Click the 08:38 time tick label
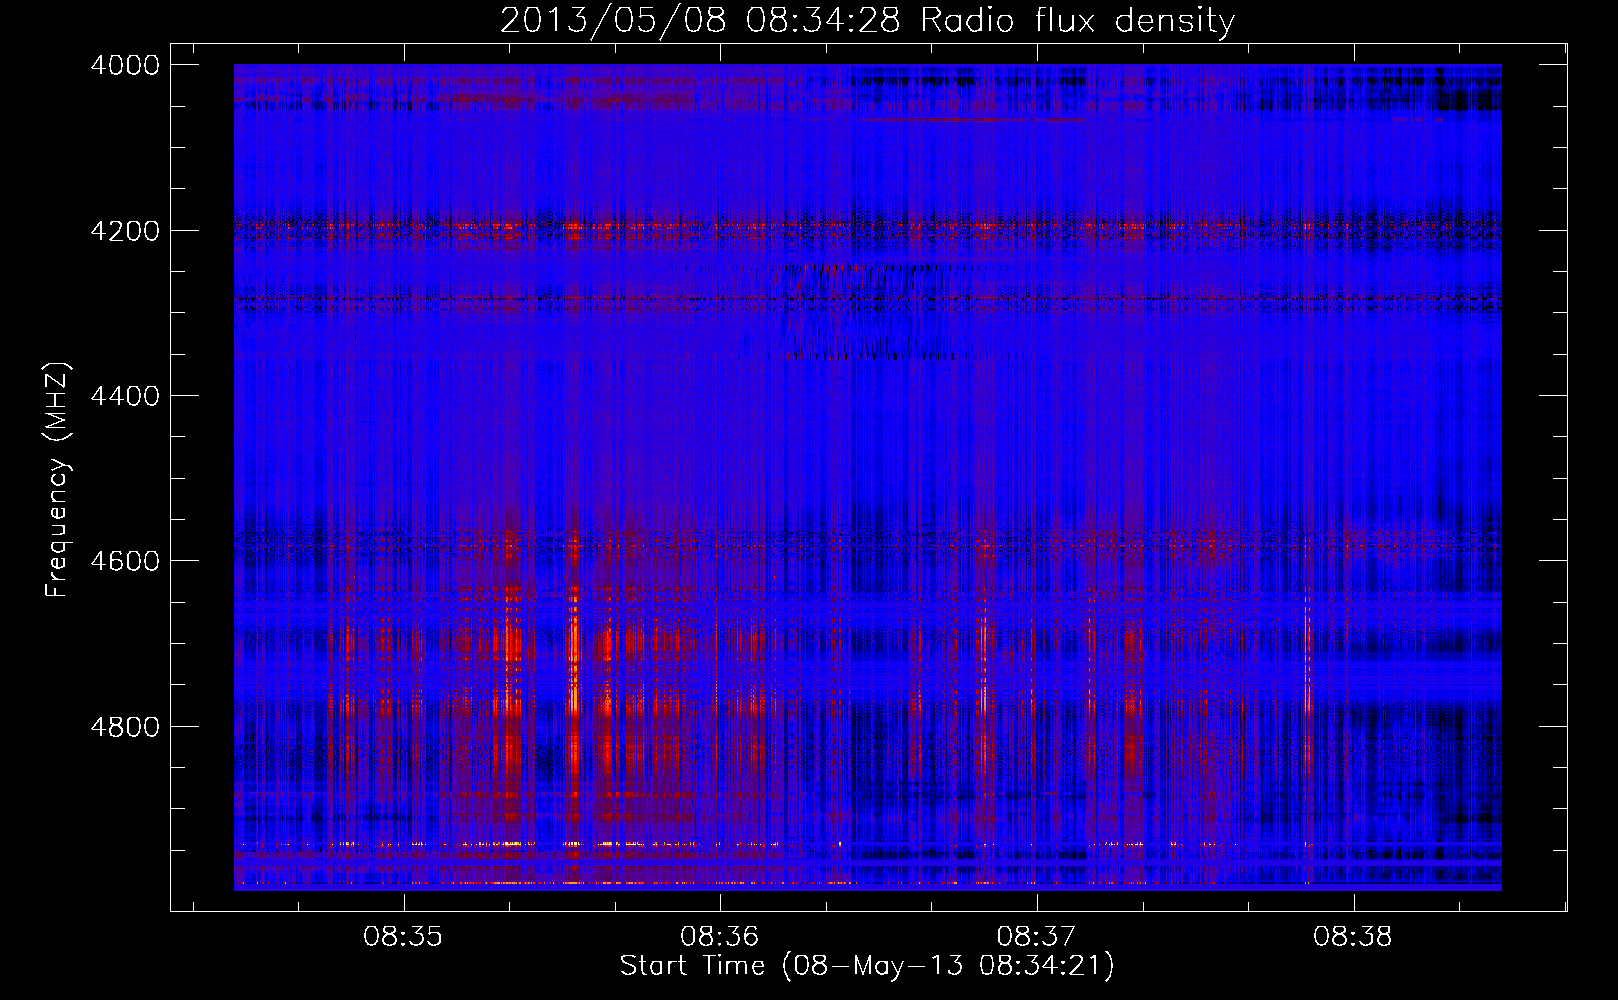Screen dimensions: 1618x1000 1353,937
